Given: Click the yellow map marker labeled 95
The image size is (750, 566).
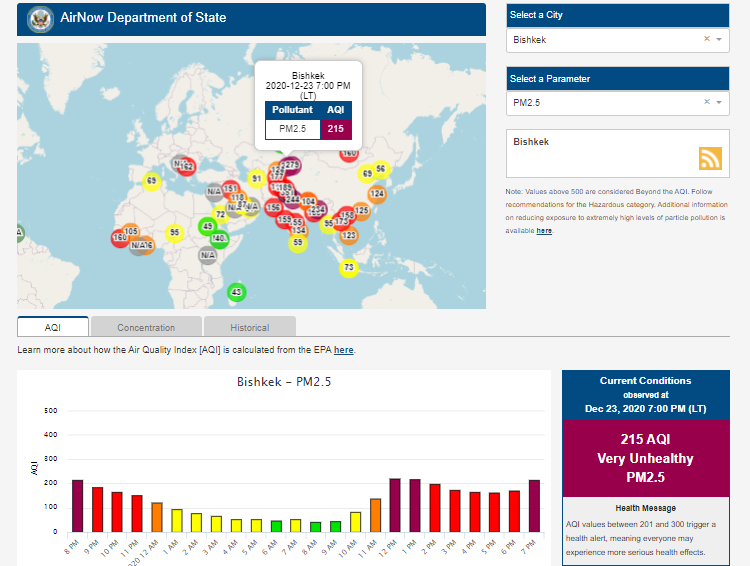Looking at the screenshot, I should [x=175, y=232].
